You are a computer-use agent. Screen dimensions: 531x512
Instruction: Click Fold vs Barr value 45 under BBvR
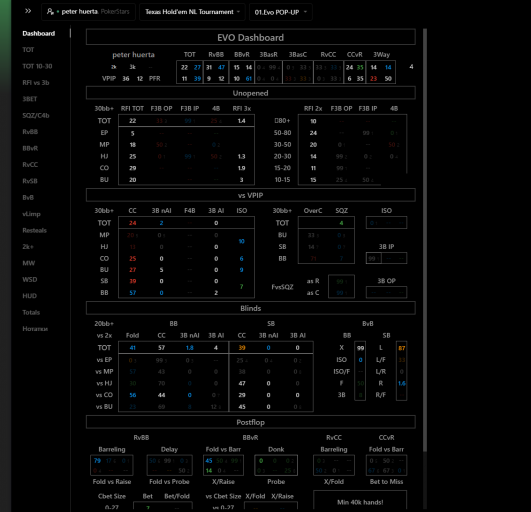[209, 461]
